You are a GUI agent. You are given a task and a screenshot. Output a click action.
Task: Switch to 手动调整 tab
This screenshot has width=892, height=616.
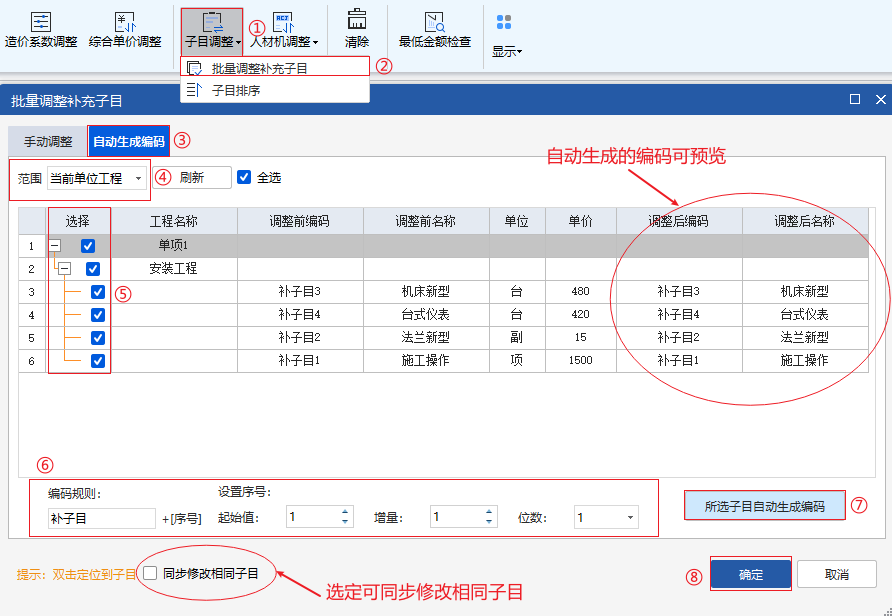pyautogui.click(x=48, y=141)
